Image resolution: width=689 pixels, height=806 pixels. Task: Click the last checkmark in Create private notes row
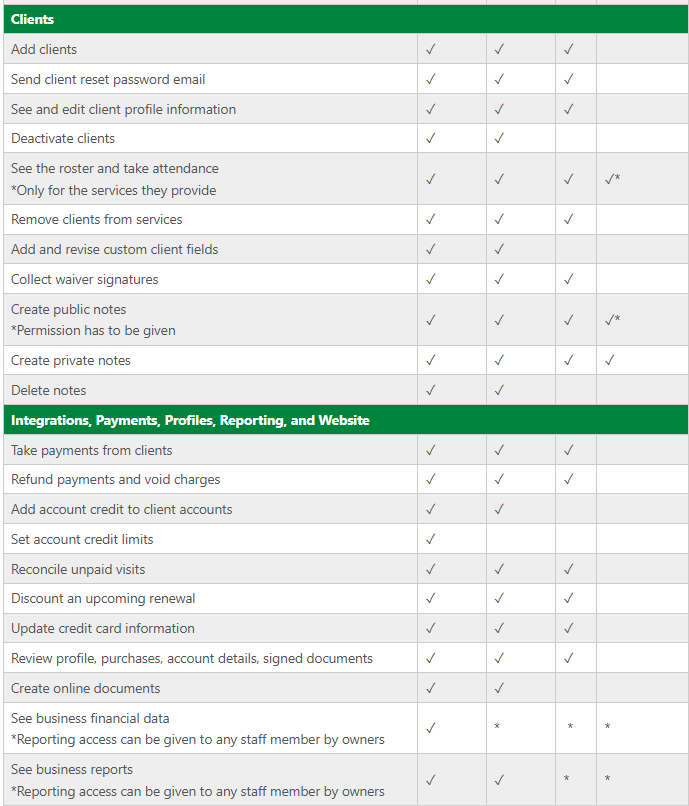(609, 360)
